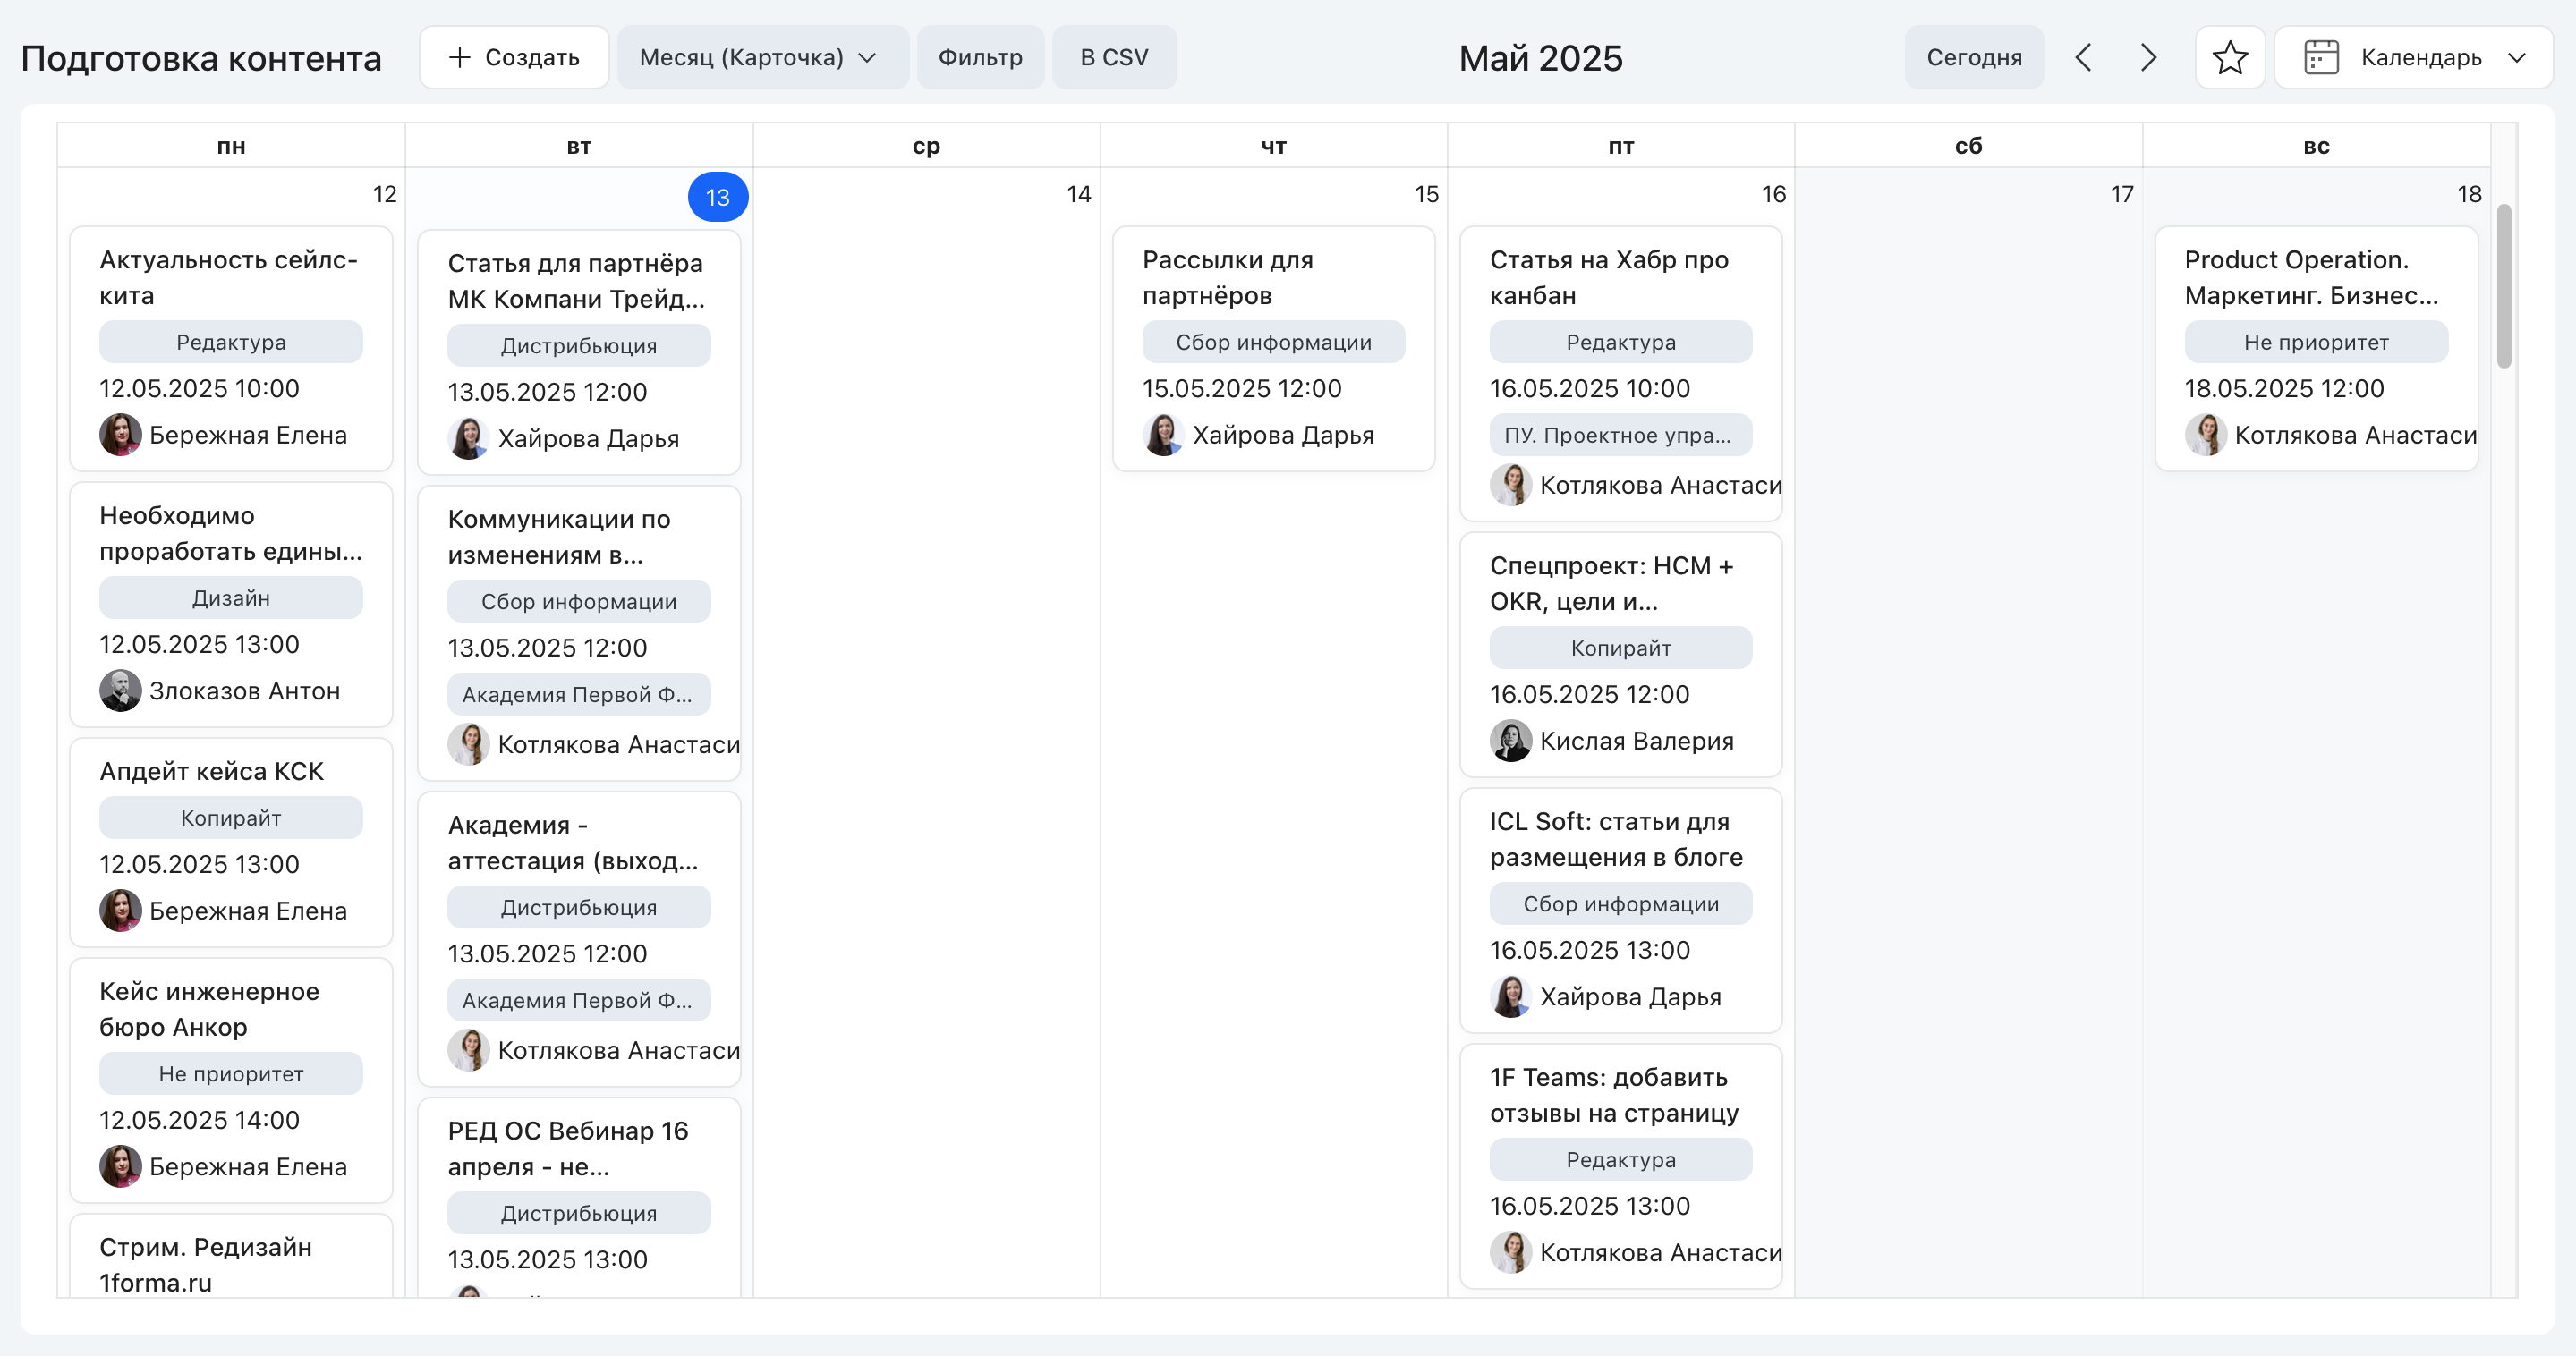Select the highlighted day 13
This screenshot has height=1356, width=2576.
point(717,197)
